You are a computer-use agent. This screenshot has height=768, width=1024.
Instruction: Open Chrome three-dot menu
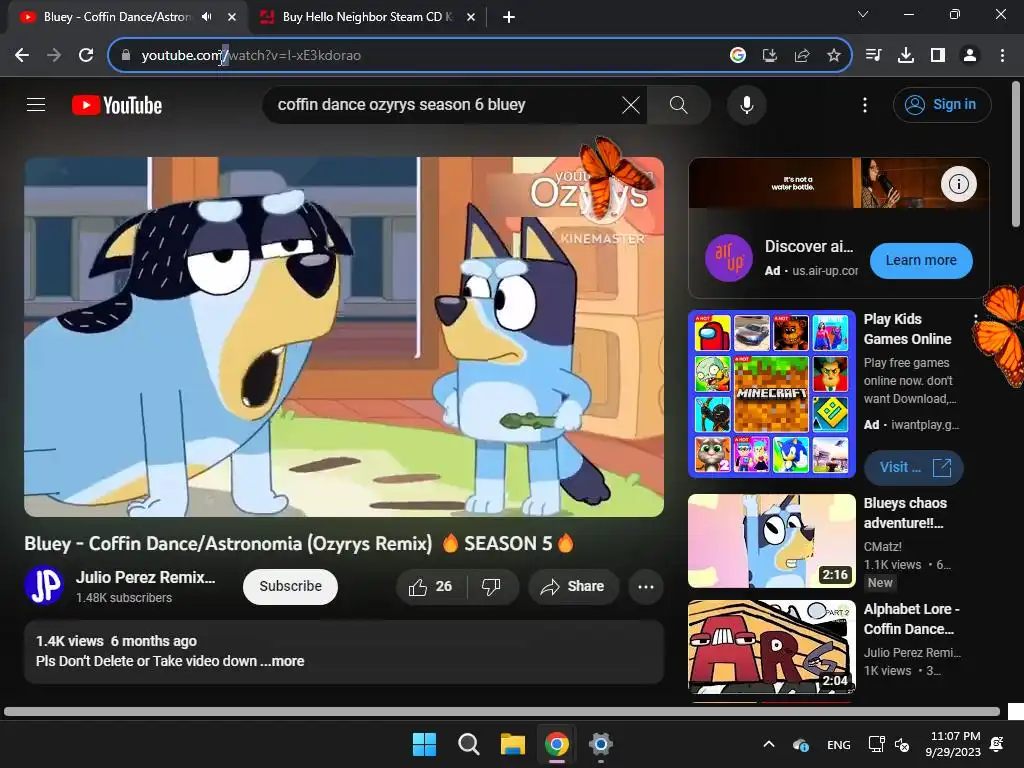point(1002,56)
